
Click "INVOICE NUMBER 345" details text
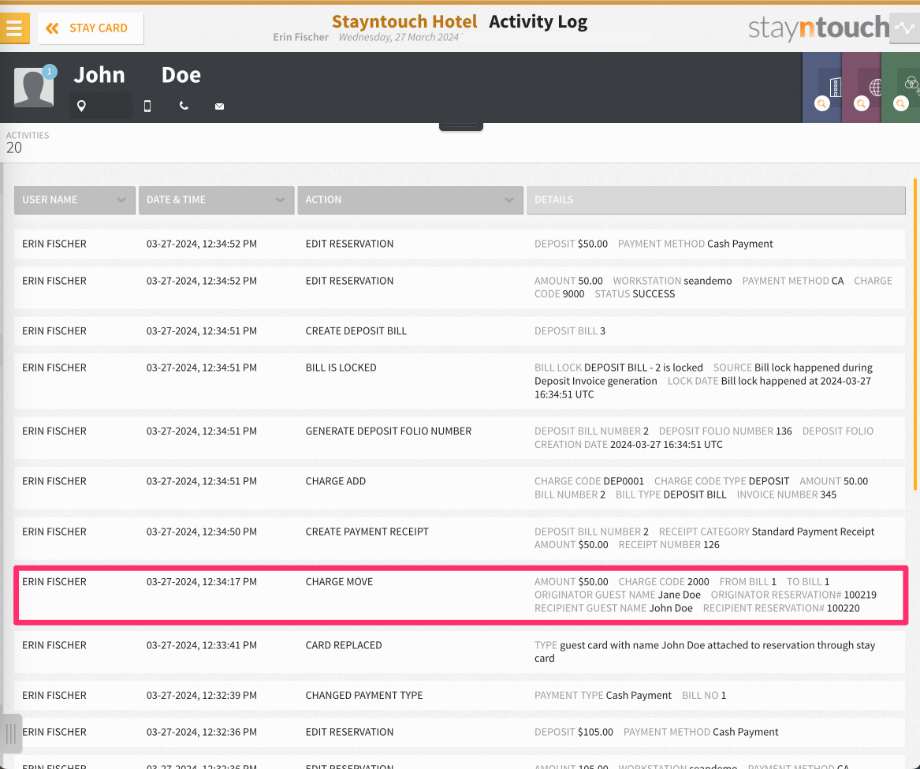[787, 494]
